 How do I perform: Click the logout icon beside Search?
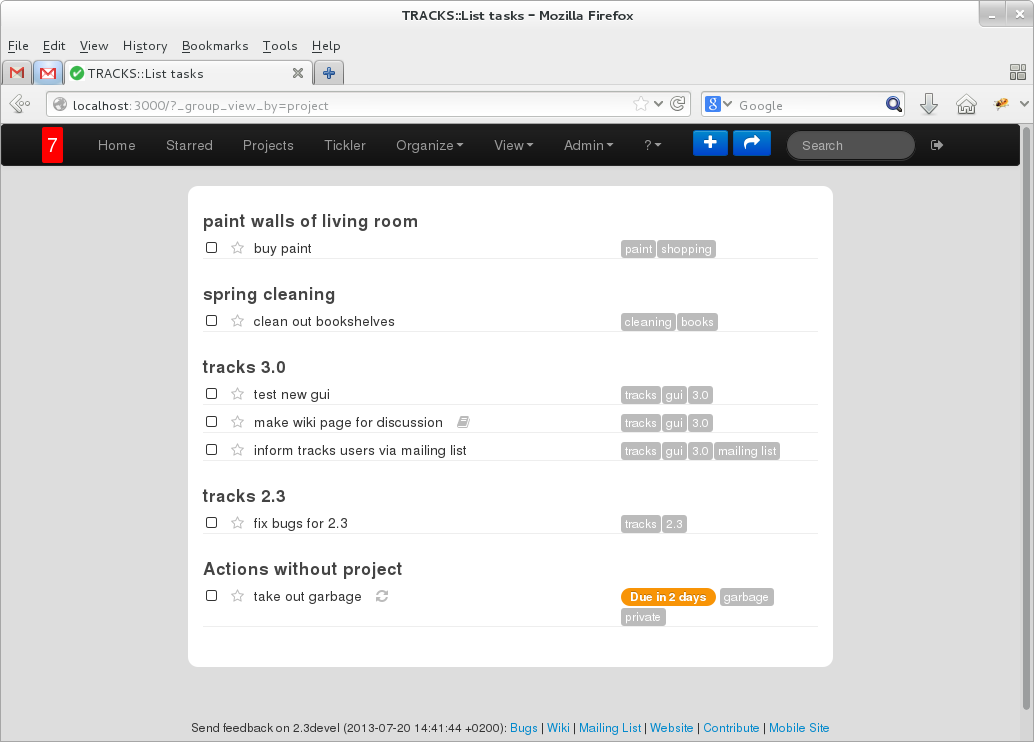(937, 146)
